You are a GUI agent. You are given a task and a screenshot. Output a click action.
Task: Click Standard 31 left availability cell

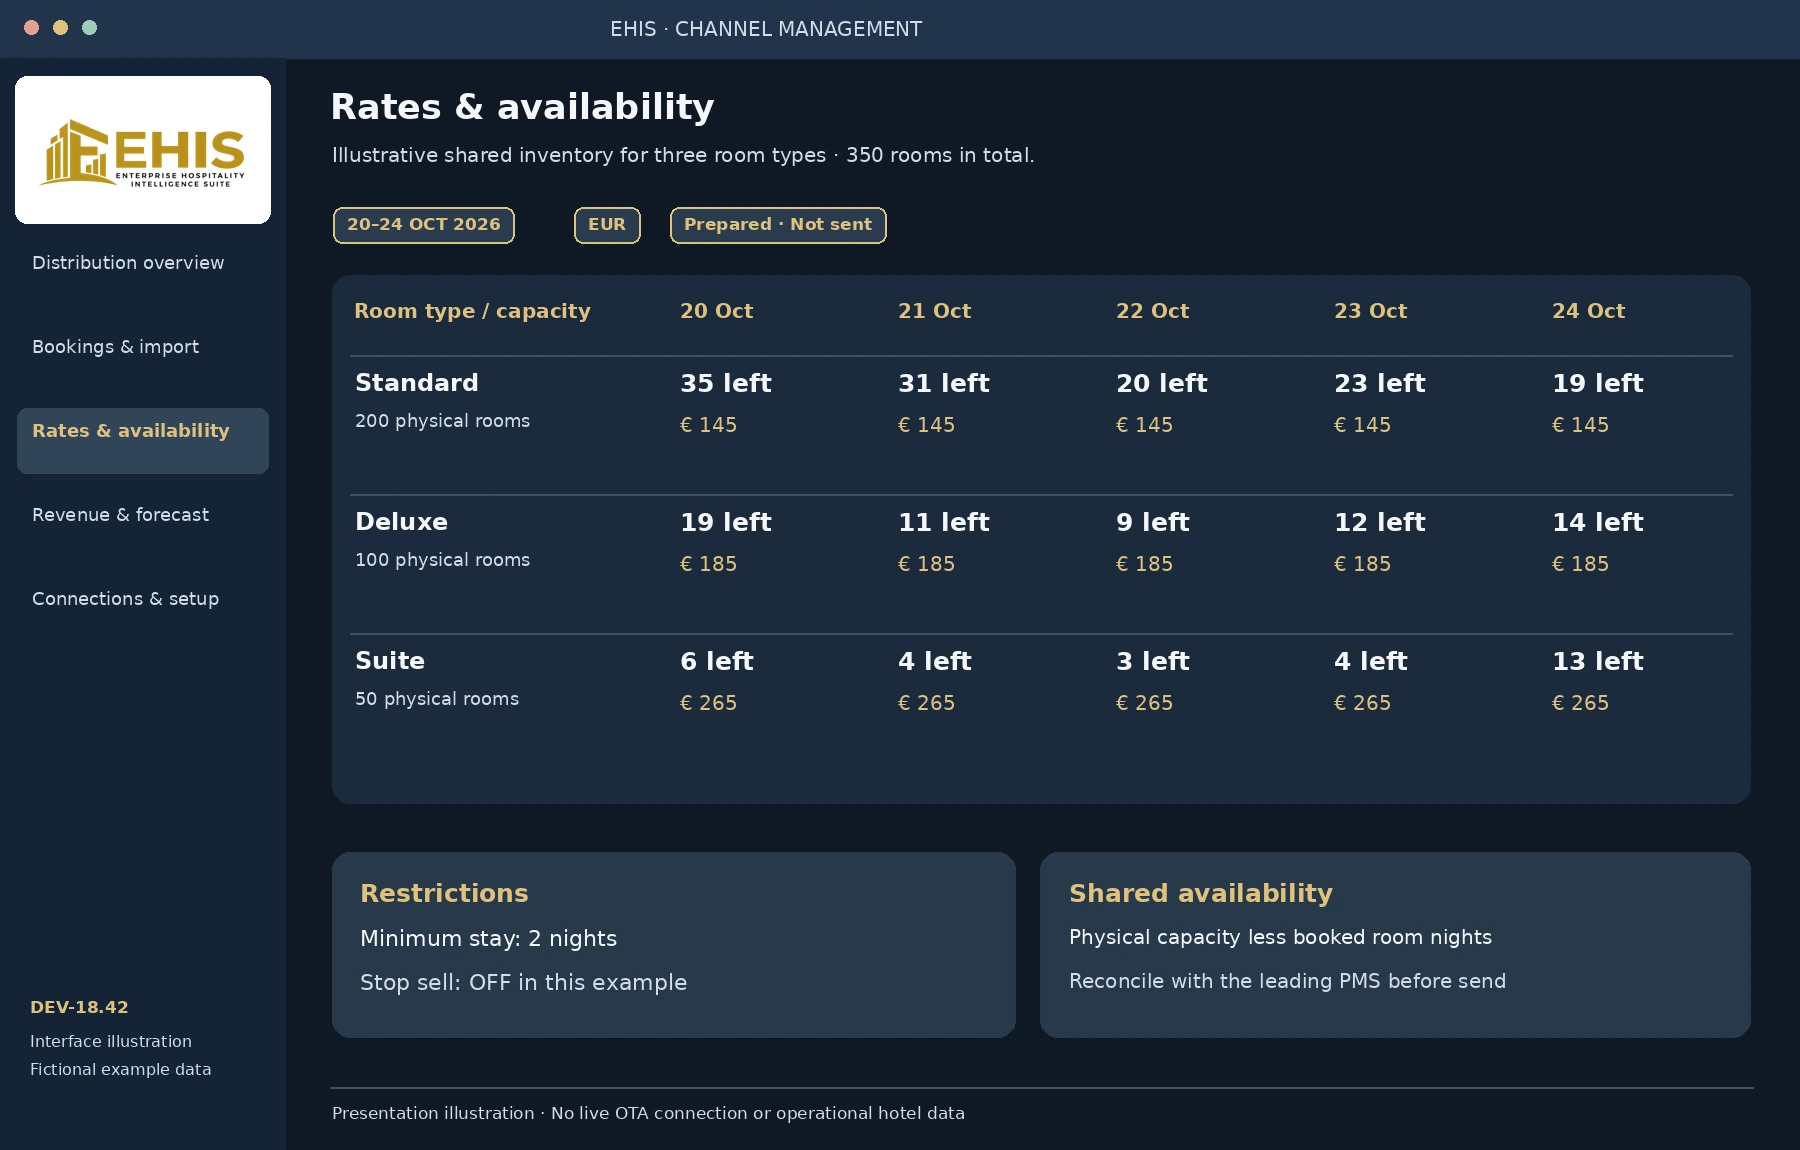pos(944,383)
